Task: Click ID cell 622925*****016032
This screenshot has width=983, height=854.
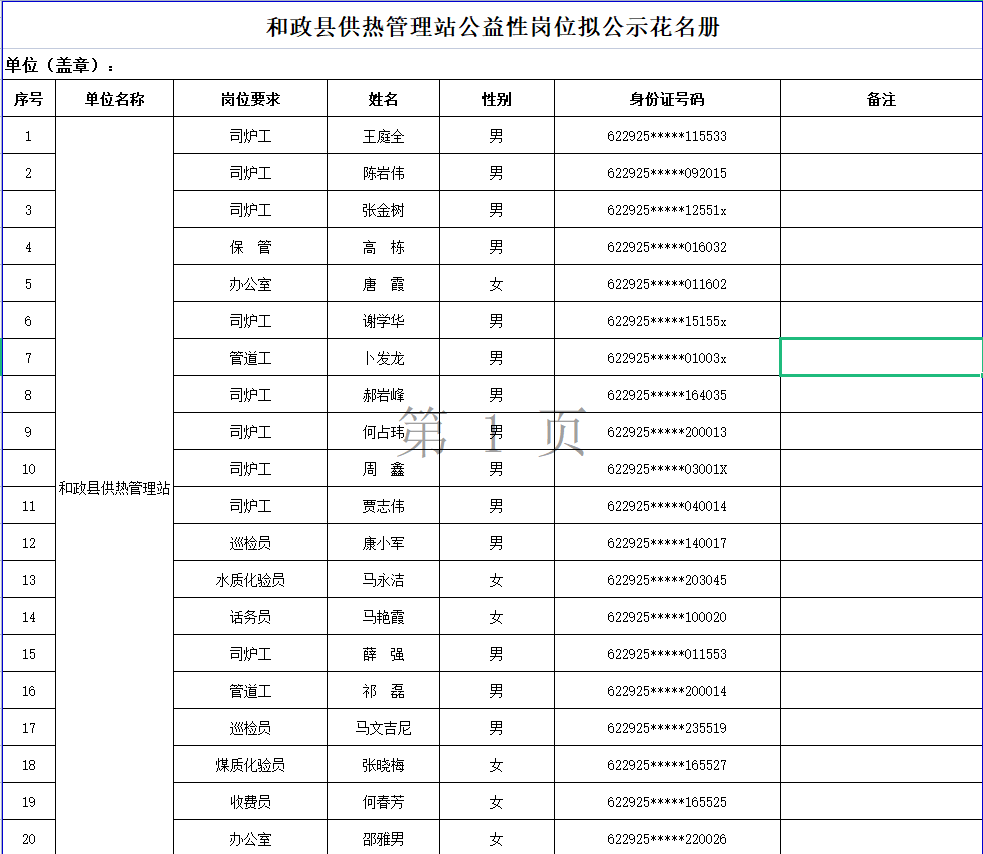Action: pyautogui.click(x=667, y=246)
